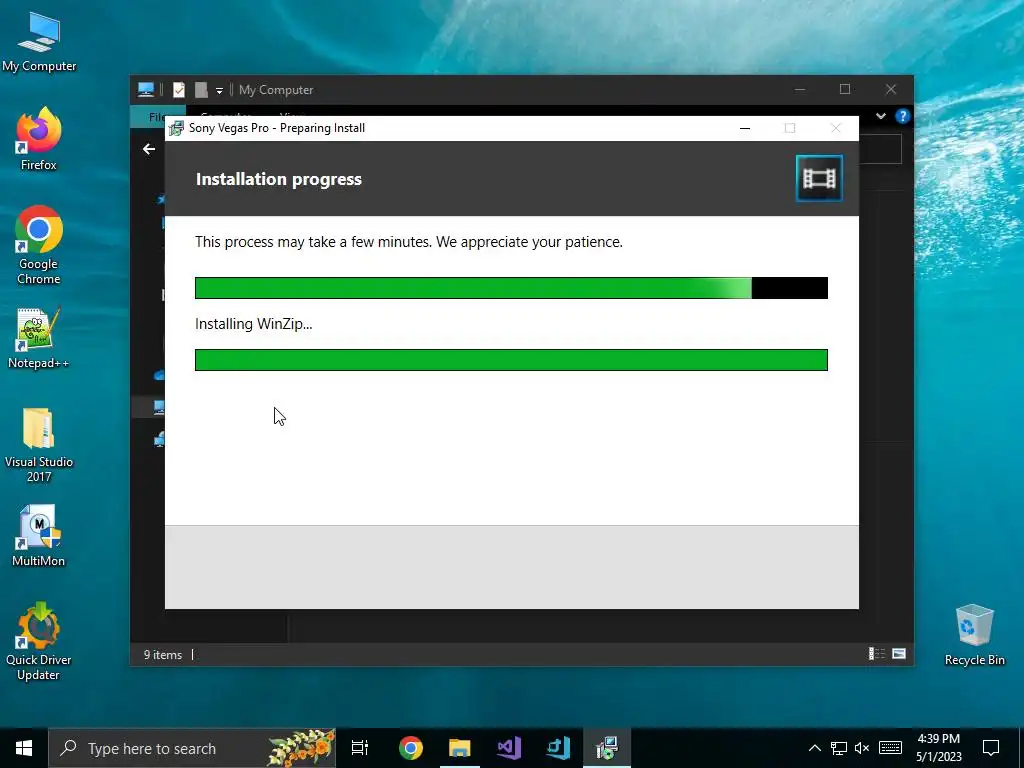Show hidden system tray icons
1024x768 pixels.
814,748
